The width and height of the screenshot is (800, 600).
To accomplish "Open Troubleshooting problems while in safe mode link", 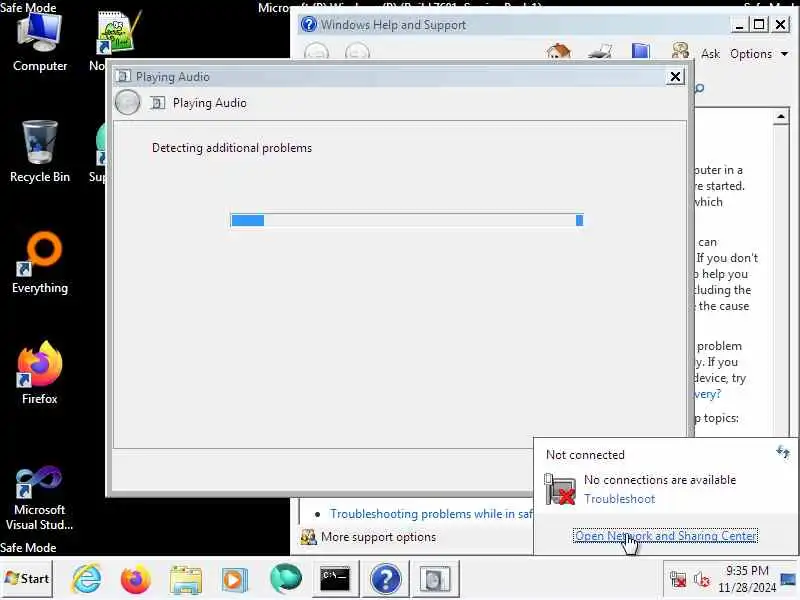I will tap(431, 514).
